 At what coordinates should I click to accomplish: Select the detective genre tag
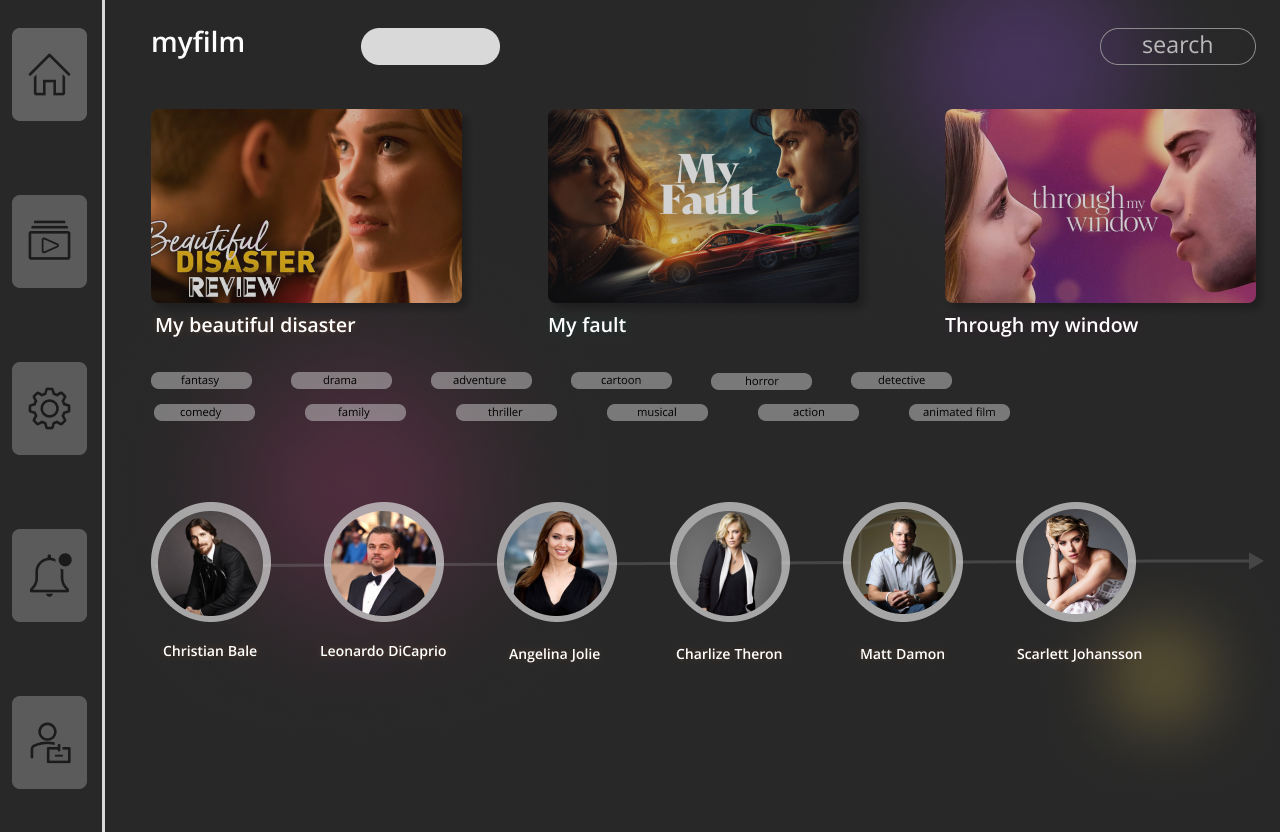[x=901, y=380]
